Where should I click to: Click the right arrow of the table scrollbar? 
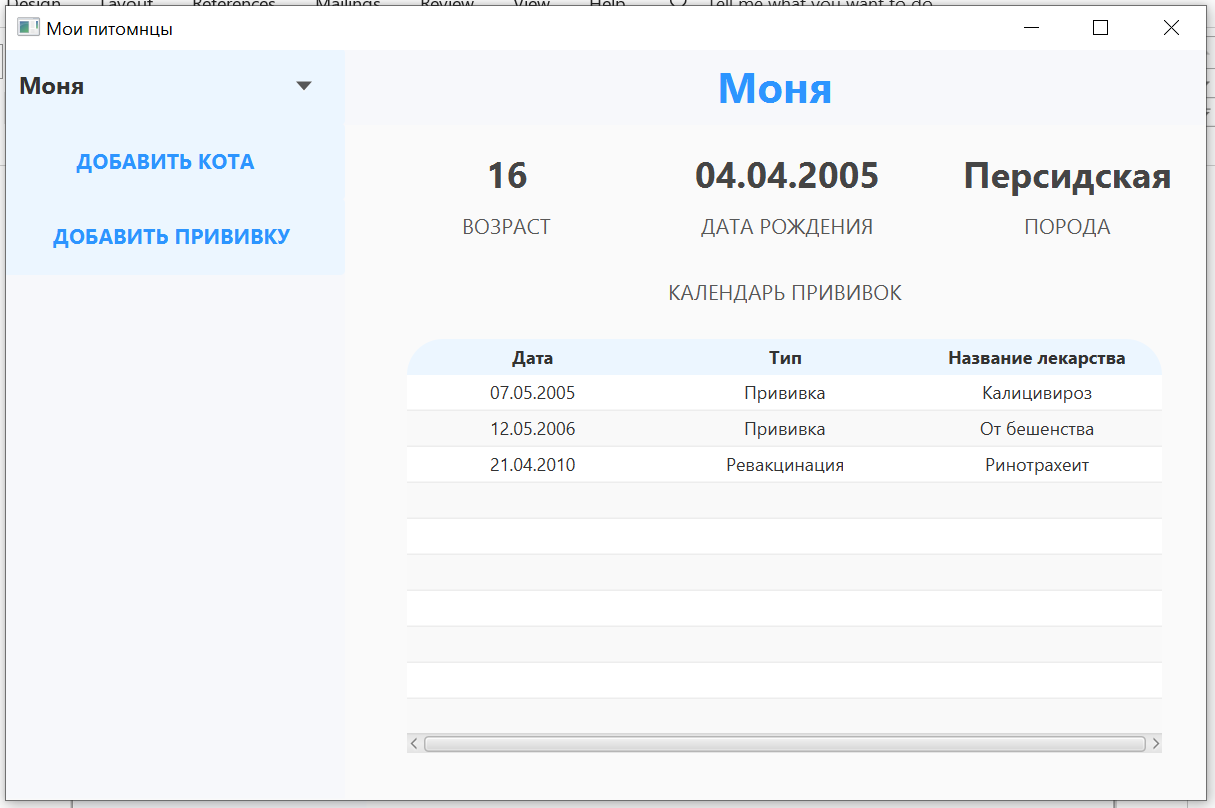(x=1156, y=743)
